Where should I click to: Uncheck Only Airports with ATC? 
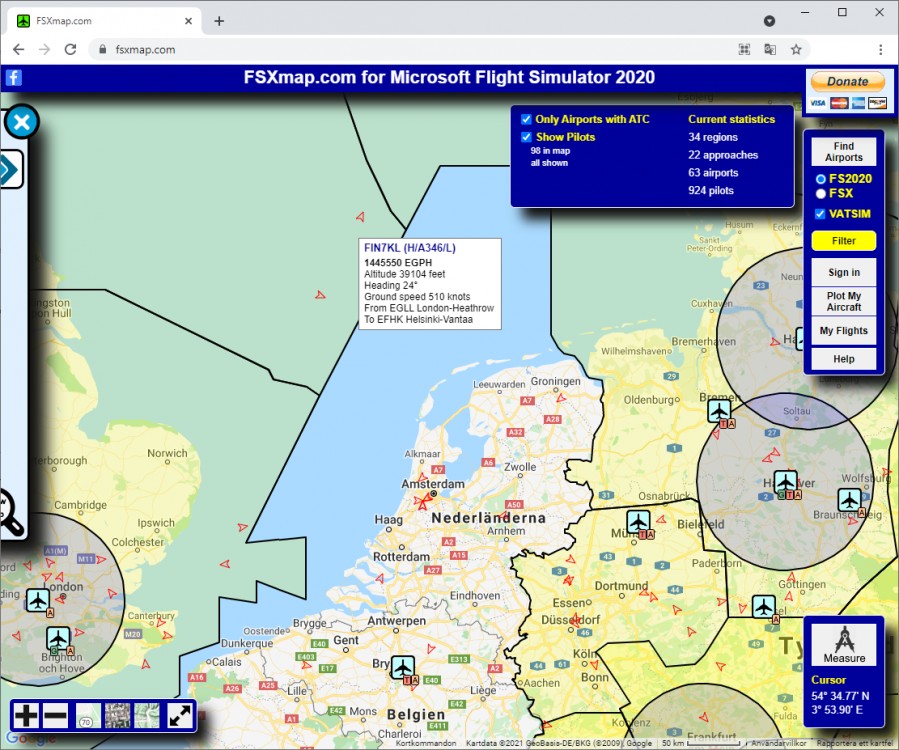526,119
